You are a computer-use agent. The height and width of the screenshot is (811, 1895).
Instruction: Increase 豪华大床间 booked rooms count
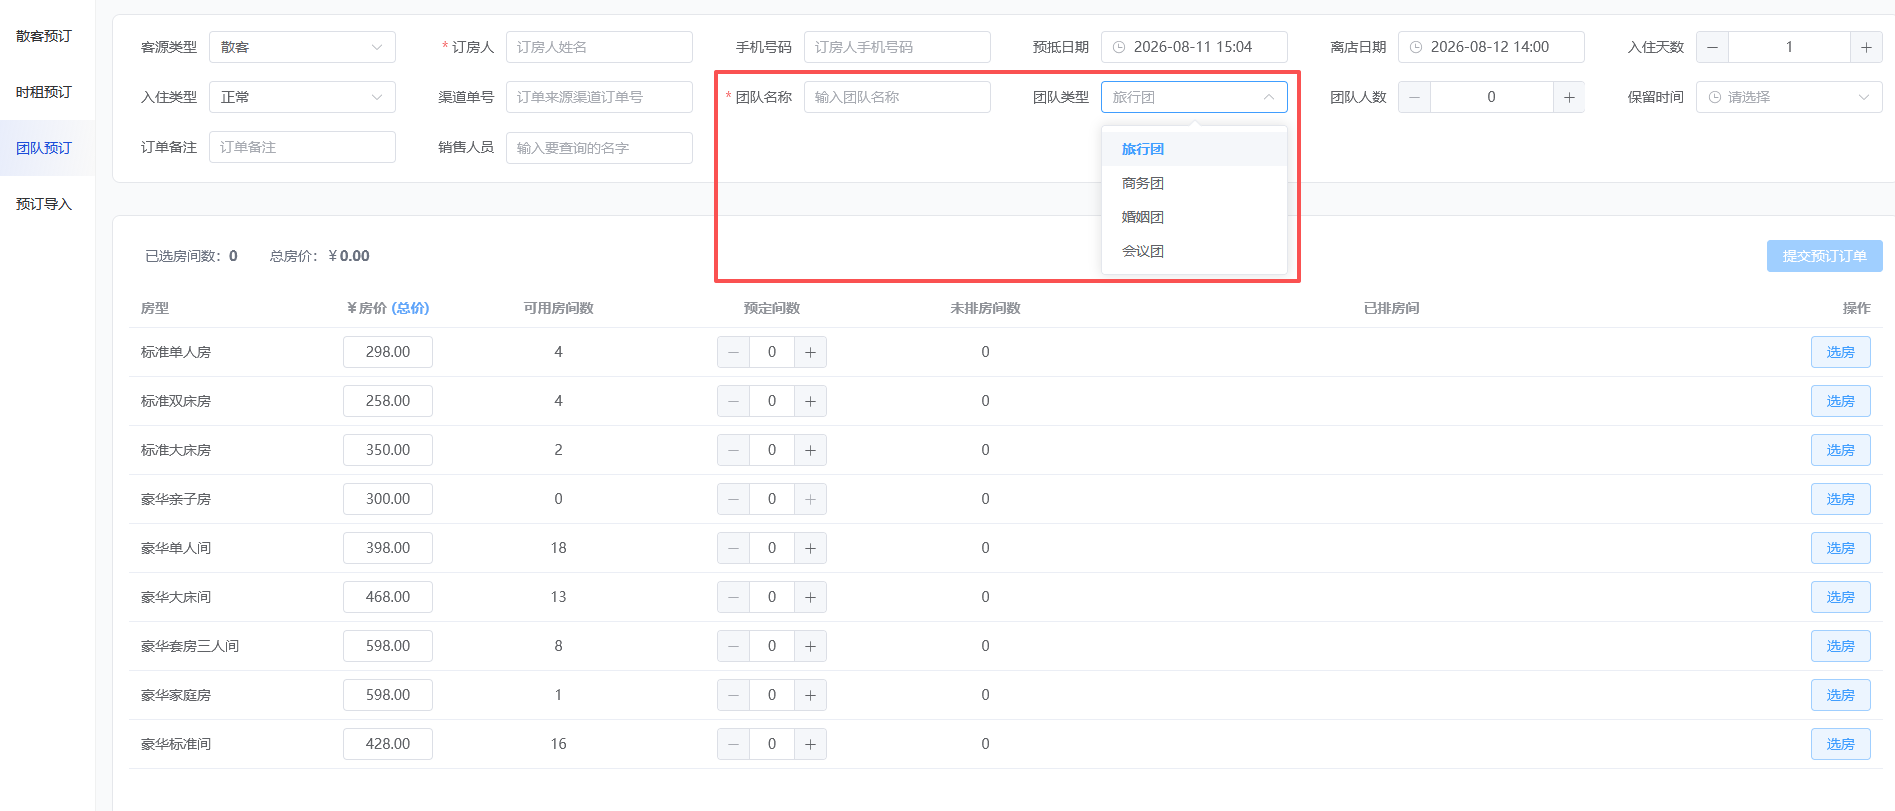point(810,597)
